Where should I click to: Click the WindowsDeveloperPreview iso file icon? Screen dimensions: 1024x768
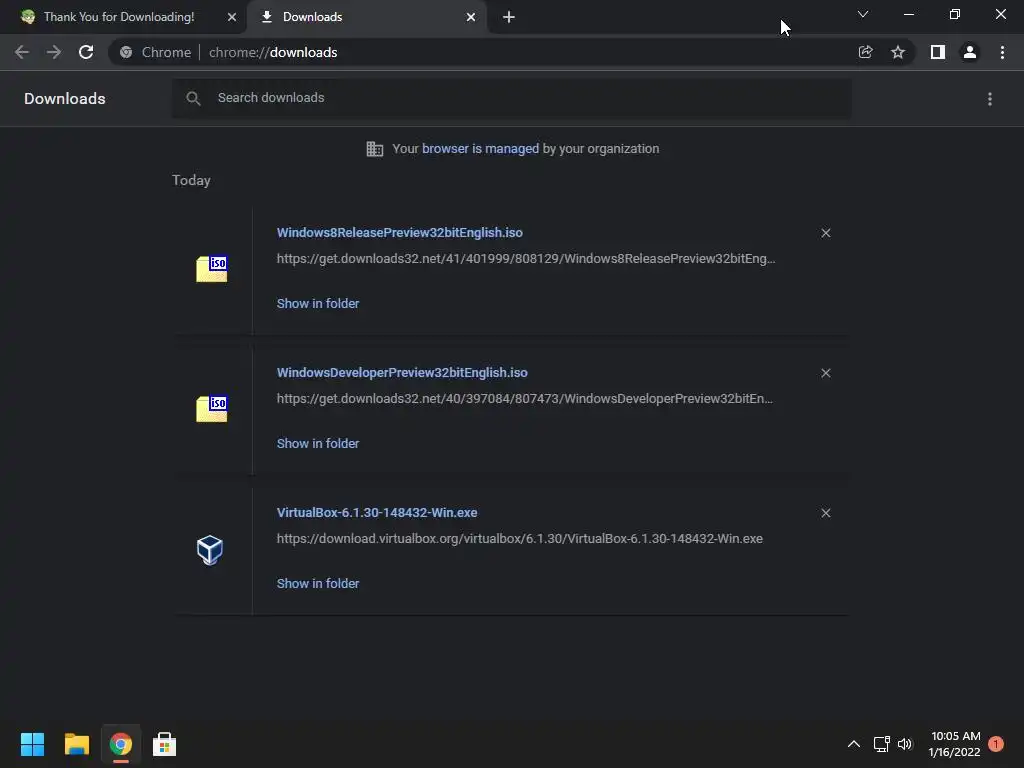click(x=212, y=408)
